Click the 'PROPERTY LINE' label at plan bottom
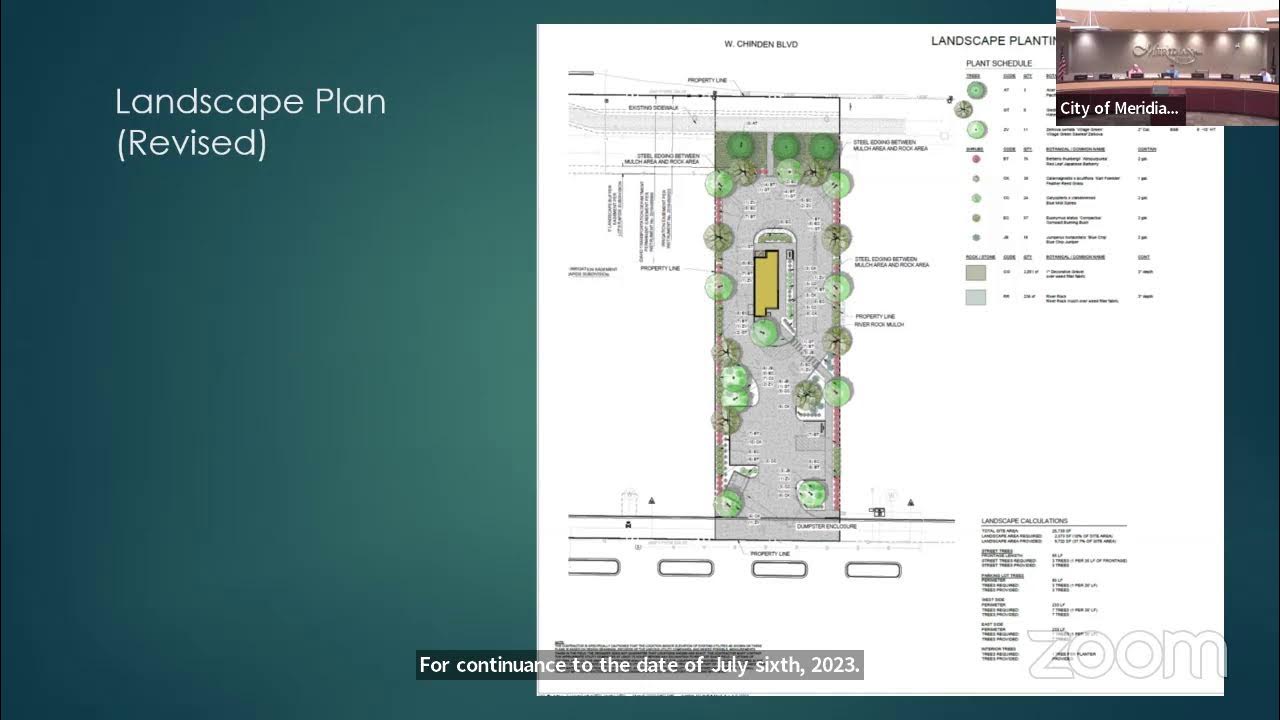Viewport: 1280px width, 720px height. click(x=770, y=553)
